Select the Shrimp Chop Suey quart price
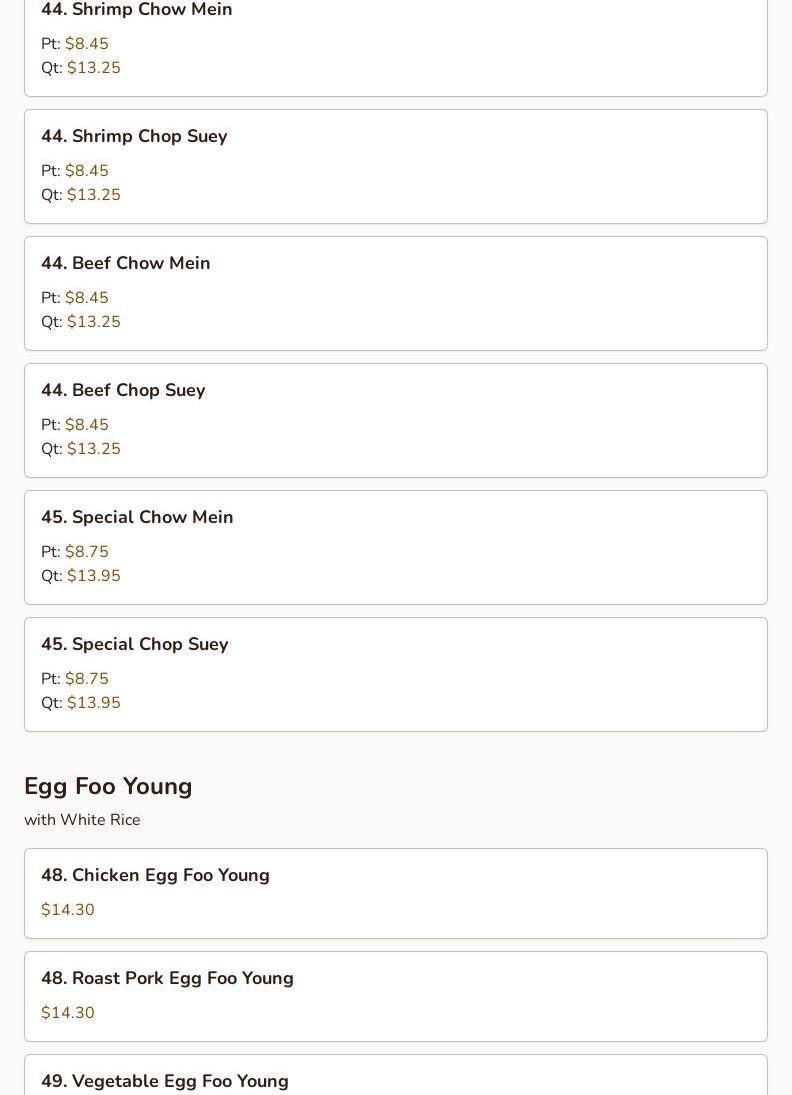Image resolution: width=792 pixels, height=1095 pixels. pos(93,195)
